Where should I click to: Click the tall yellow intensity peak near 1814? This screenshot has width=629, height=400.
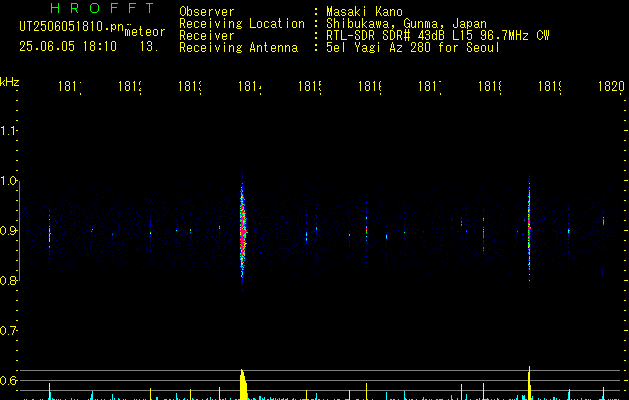[243, 384]
